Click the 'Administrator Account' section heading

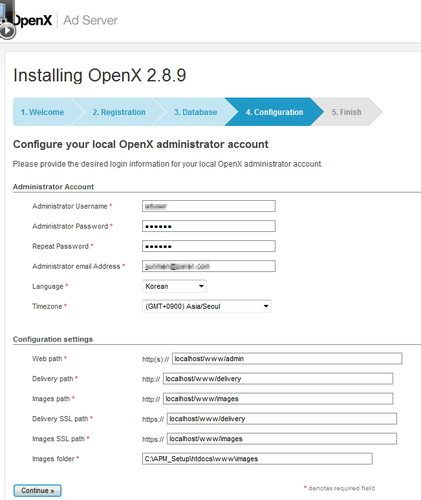point(53,187)
